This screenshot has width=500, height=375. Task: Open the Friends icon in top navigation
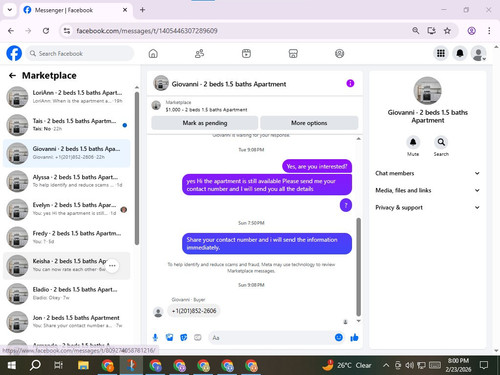click(x=199, y=53)
